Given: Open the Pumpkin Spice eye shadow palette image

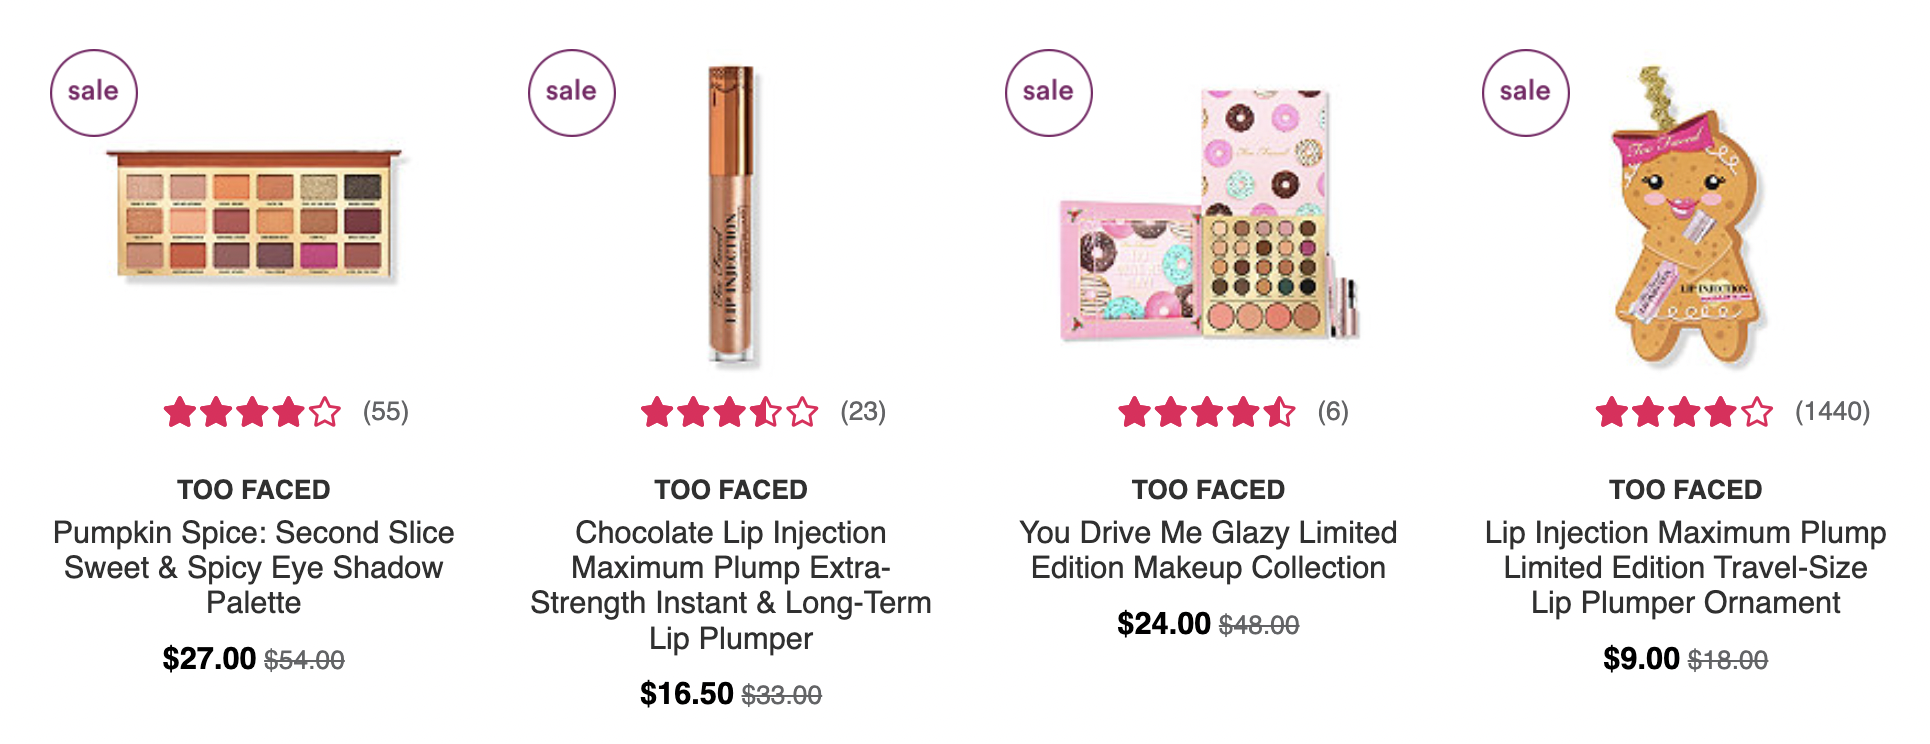Looking at the screenshot, I should (x=254, y=214).
